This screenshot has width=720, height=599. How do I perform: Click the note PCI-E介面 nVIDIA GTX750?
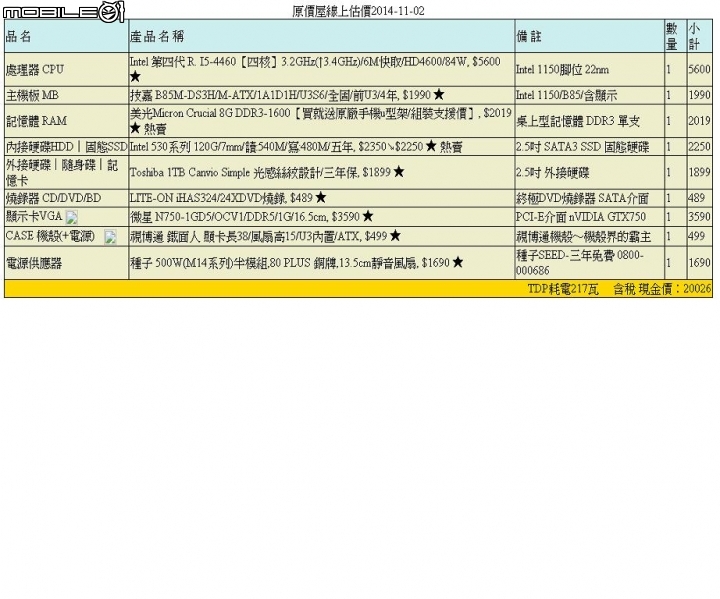581,216
